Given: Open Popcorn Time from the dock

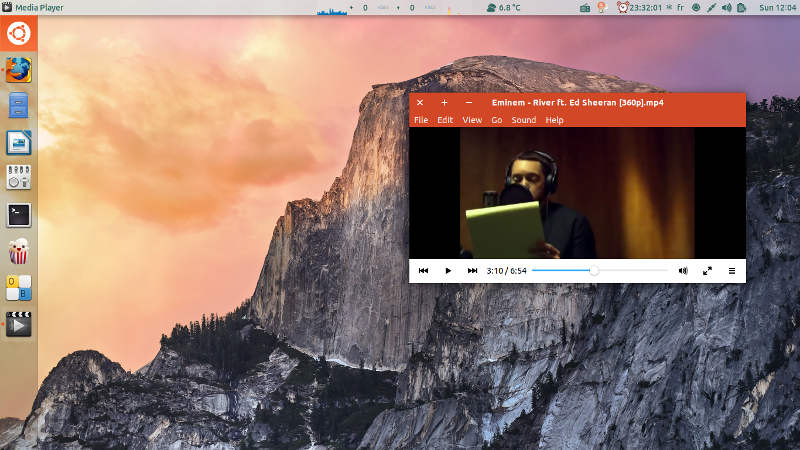Looking at the screenshot, I should (x=19, y=252).
